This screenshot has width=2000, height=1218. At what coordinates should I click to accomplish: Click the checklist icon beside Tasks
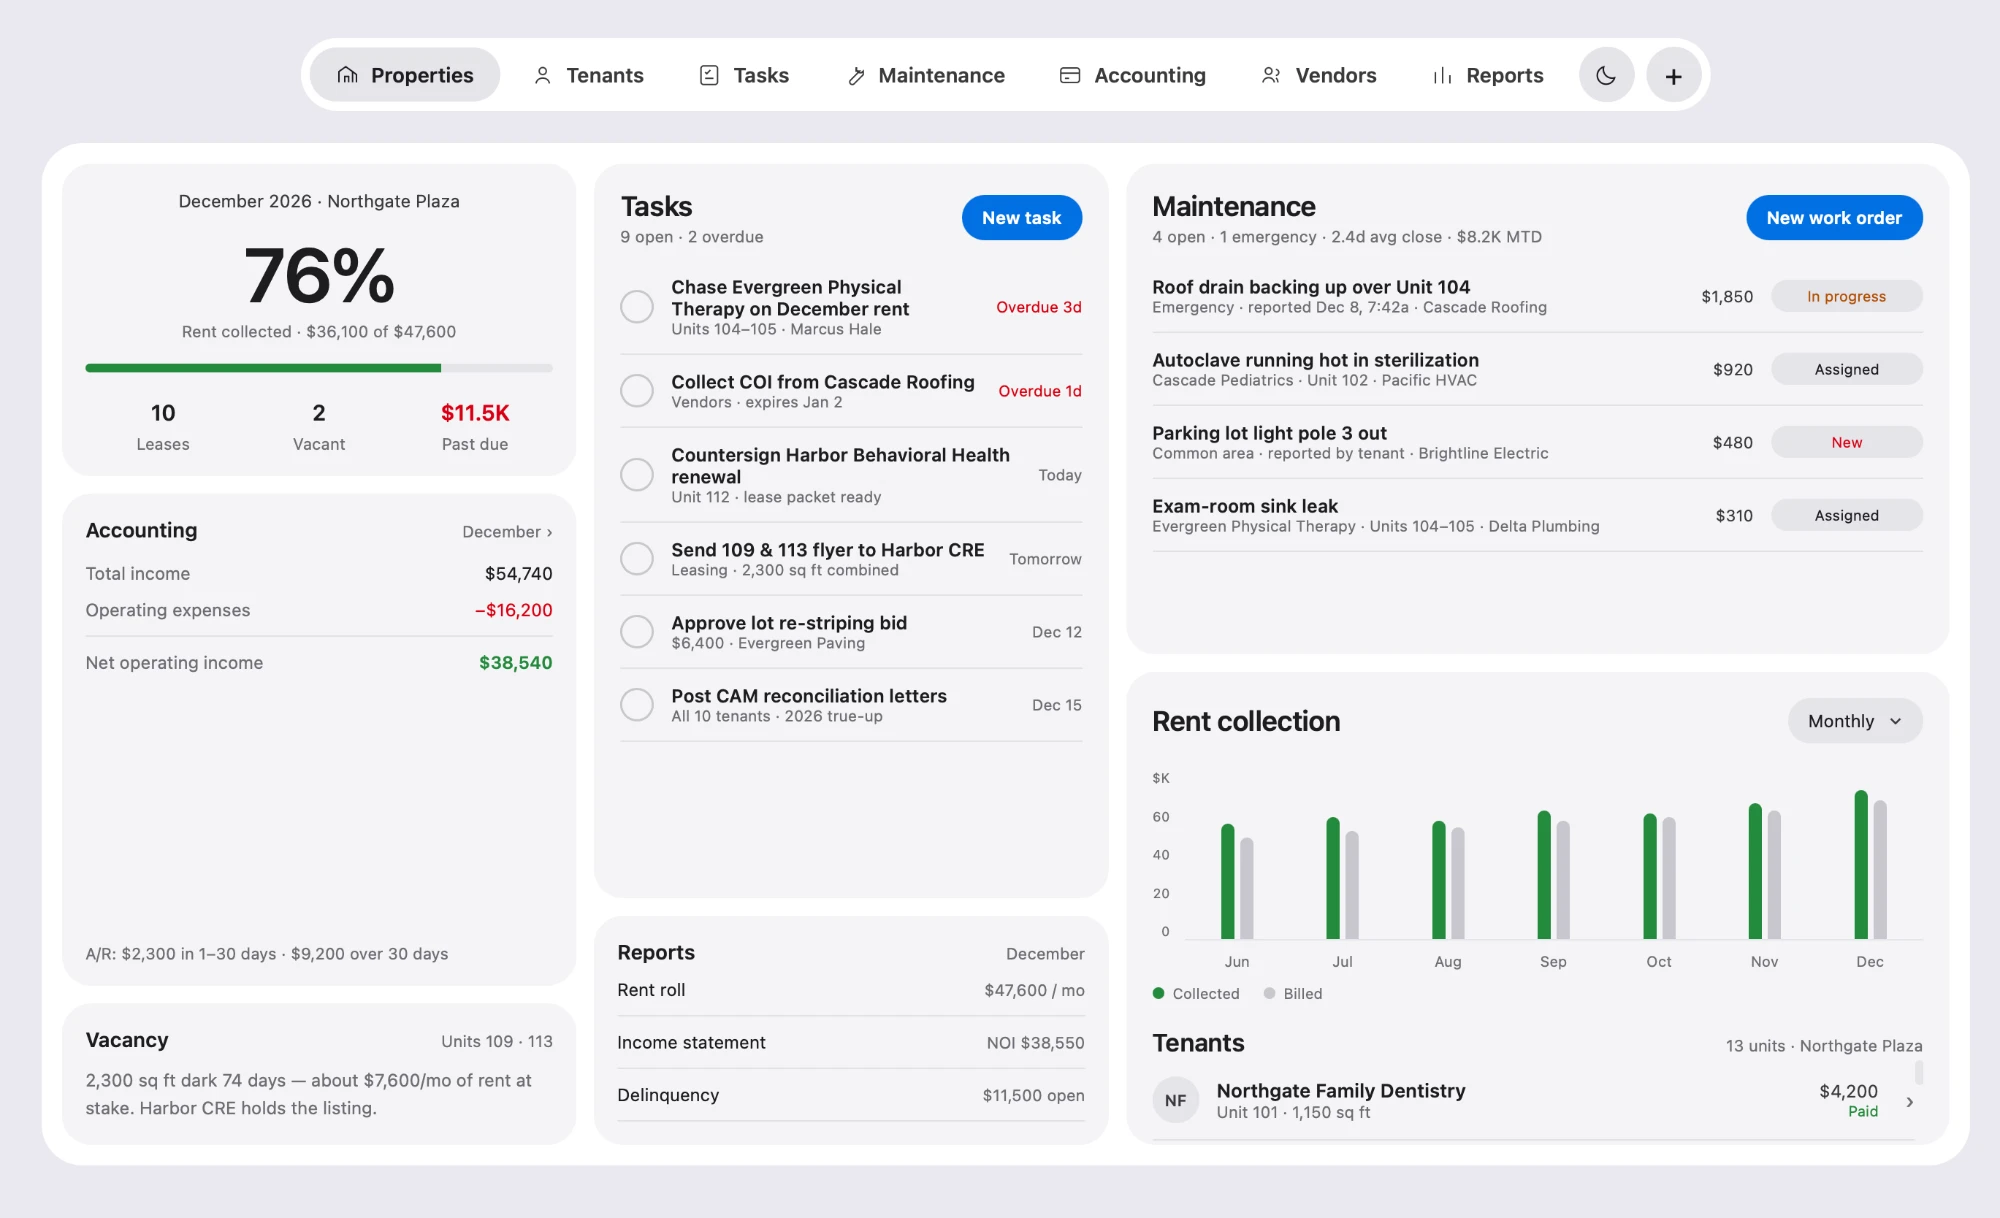[709, 75]
